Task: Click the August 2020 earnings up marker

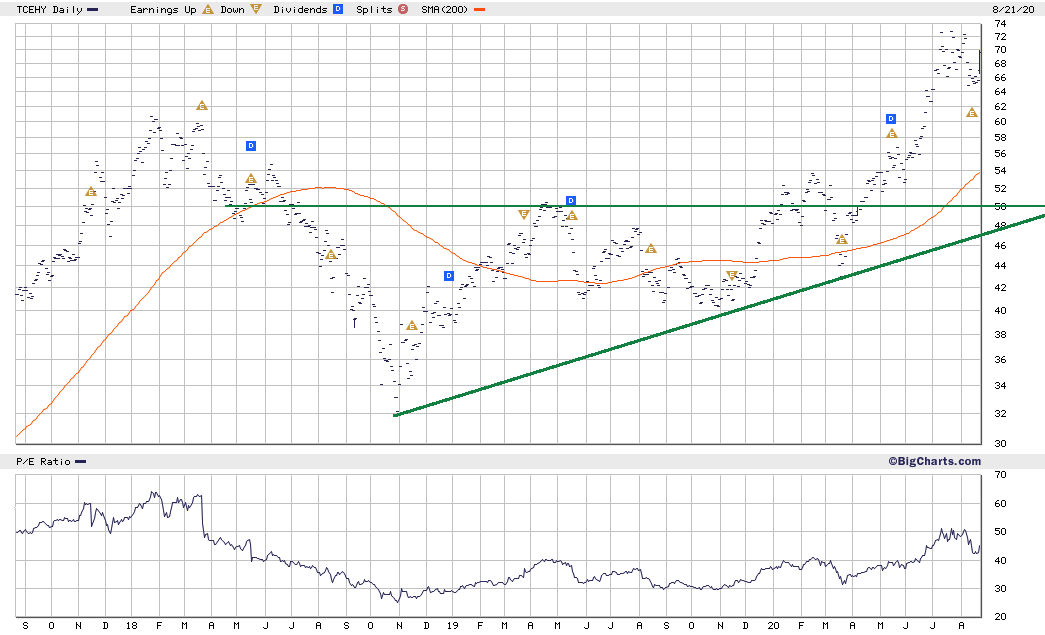Action: [x=971, y=113]
